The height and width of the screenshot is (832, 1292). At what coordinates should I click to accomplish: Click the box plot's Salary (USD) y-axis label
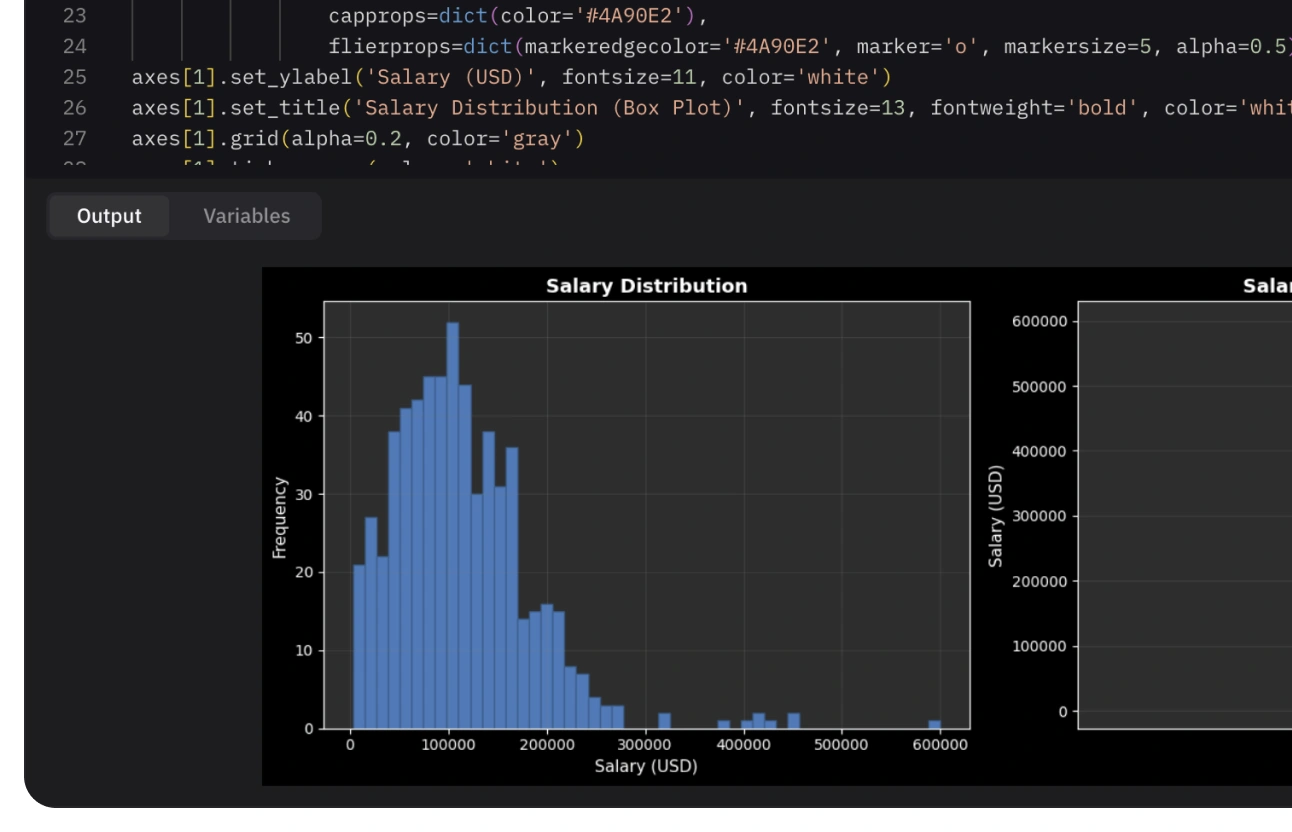(996, 517)
